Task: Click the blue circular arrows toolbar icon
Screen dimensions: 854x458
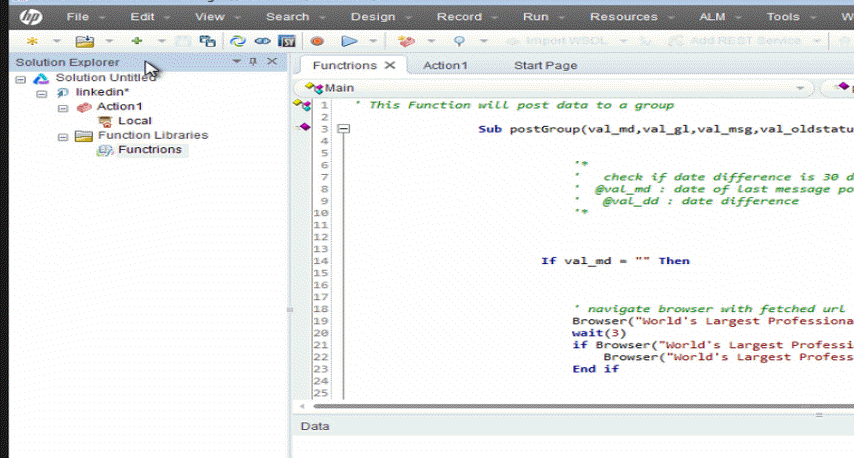Action: click(x=237, y=41)
